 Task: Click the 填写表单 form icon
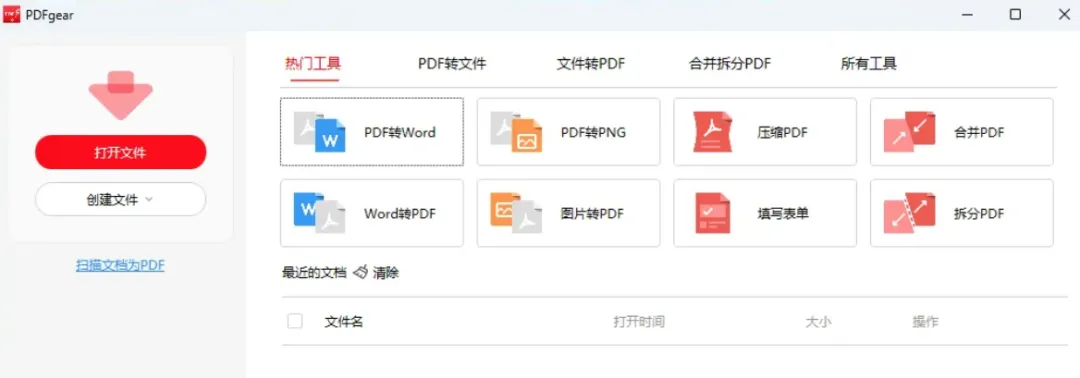point(712,213)
